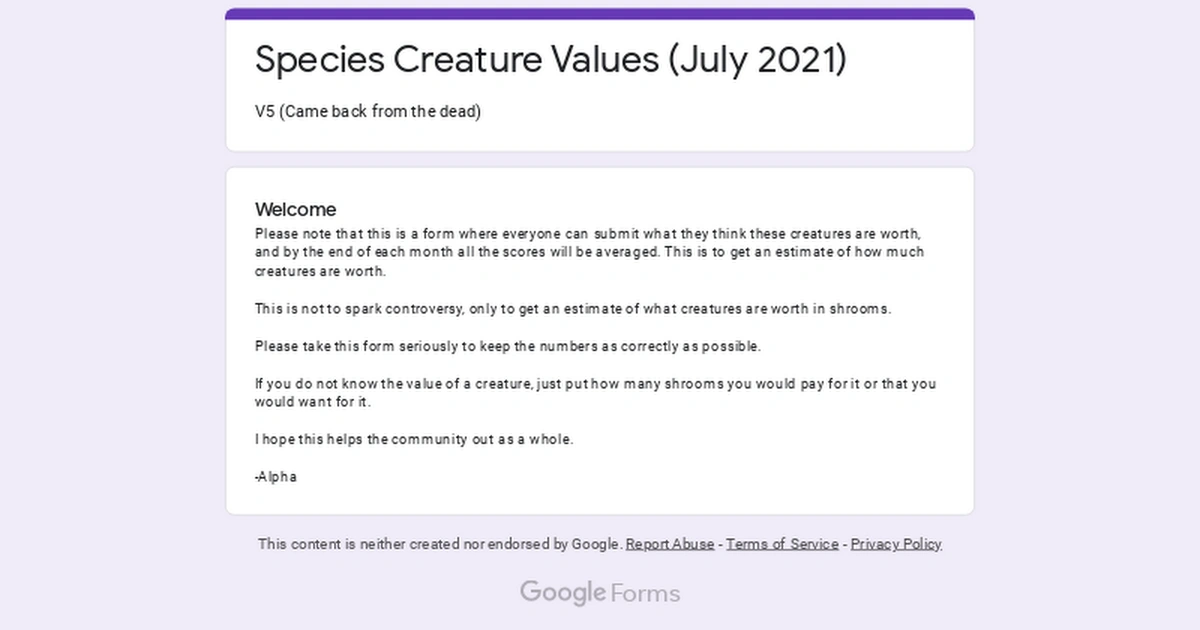Click the -Alpha signature text
The height and width of the screenshot is (630, 1200).
click(x=275, y=477)
